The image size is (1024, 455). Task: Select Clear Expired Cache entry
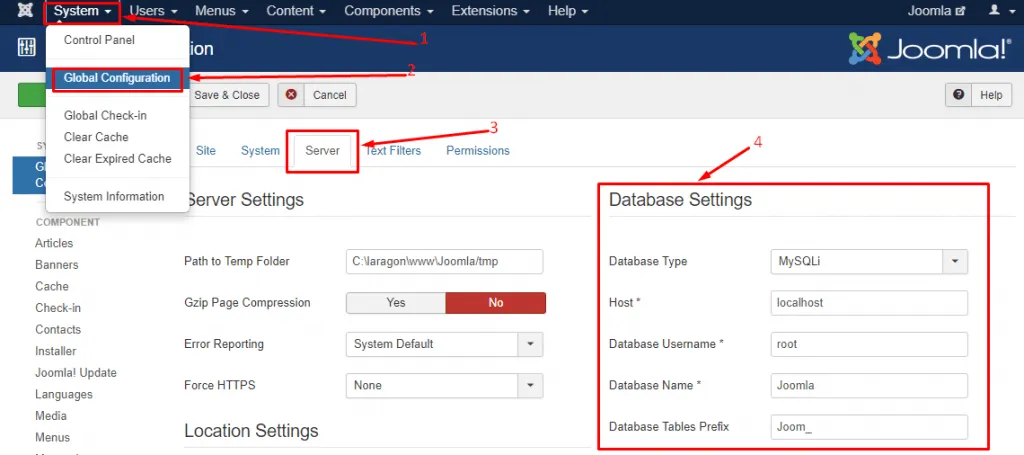coord(118,159)
